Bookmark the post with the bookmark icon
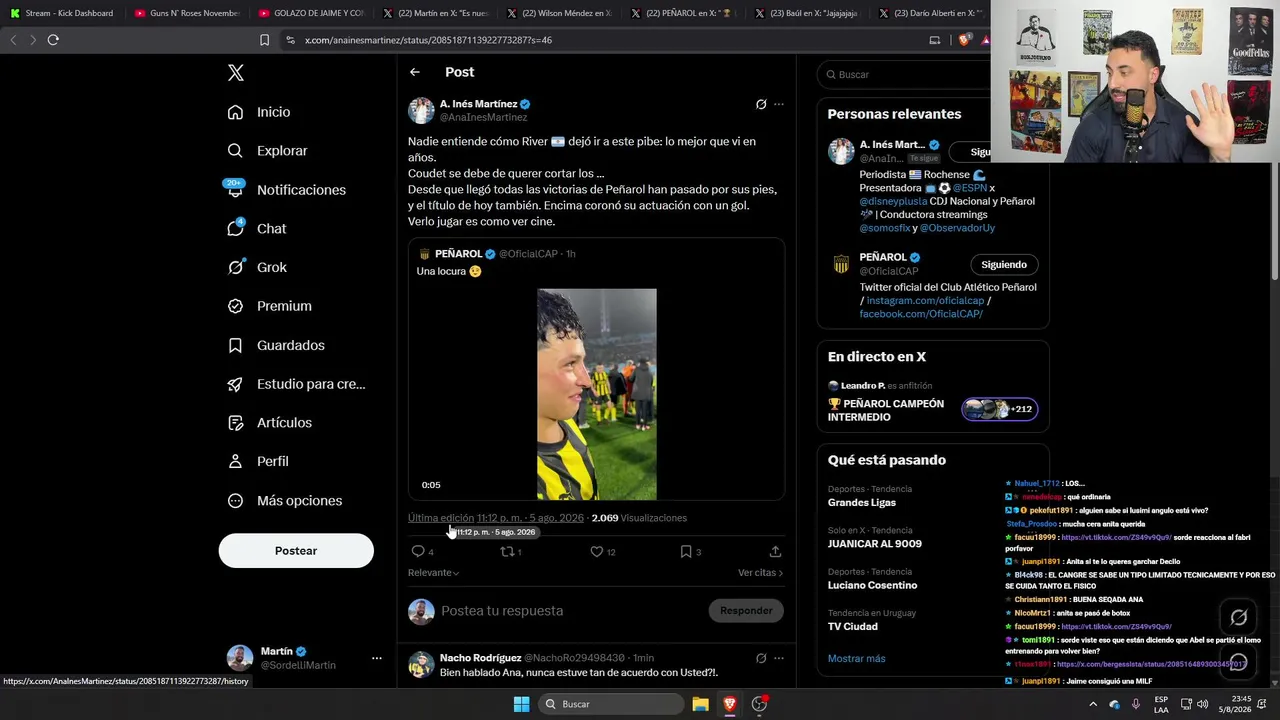The image size is (1280, 720). click(x=686, y=551)
